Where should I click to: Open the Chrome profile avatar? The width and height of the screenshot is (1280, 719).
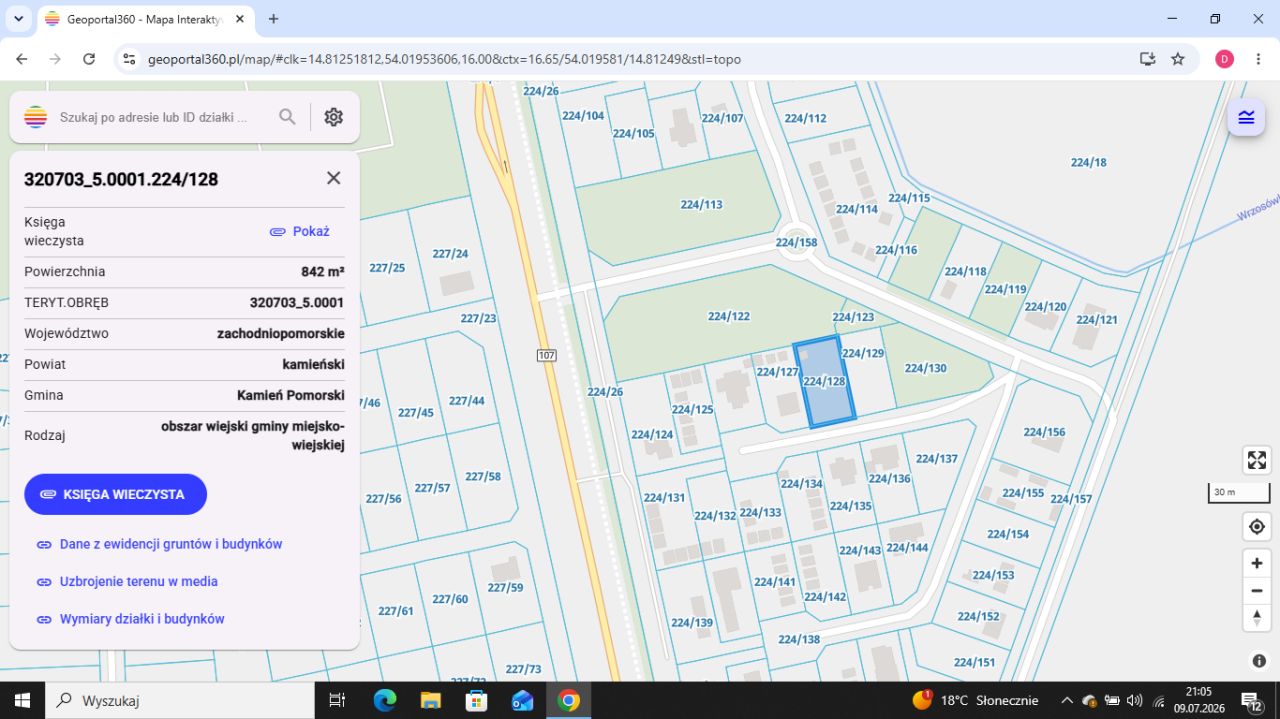coord(1224,59)
